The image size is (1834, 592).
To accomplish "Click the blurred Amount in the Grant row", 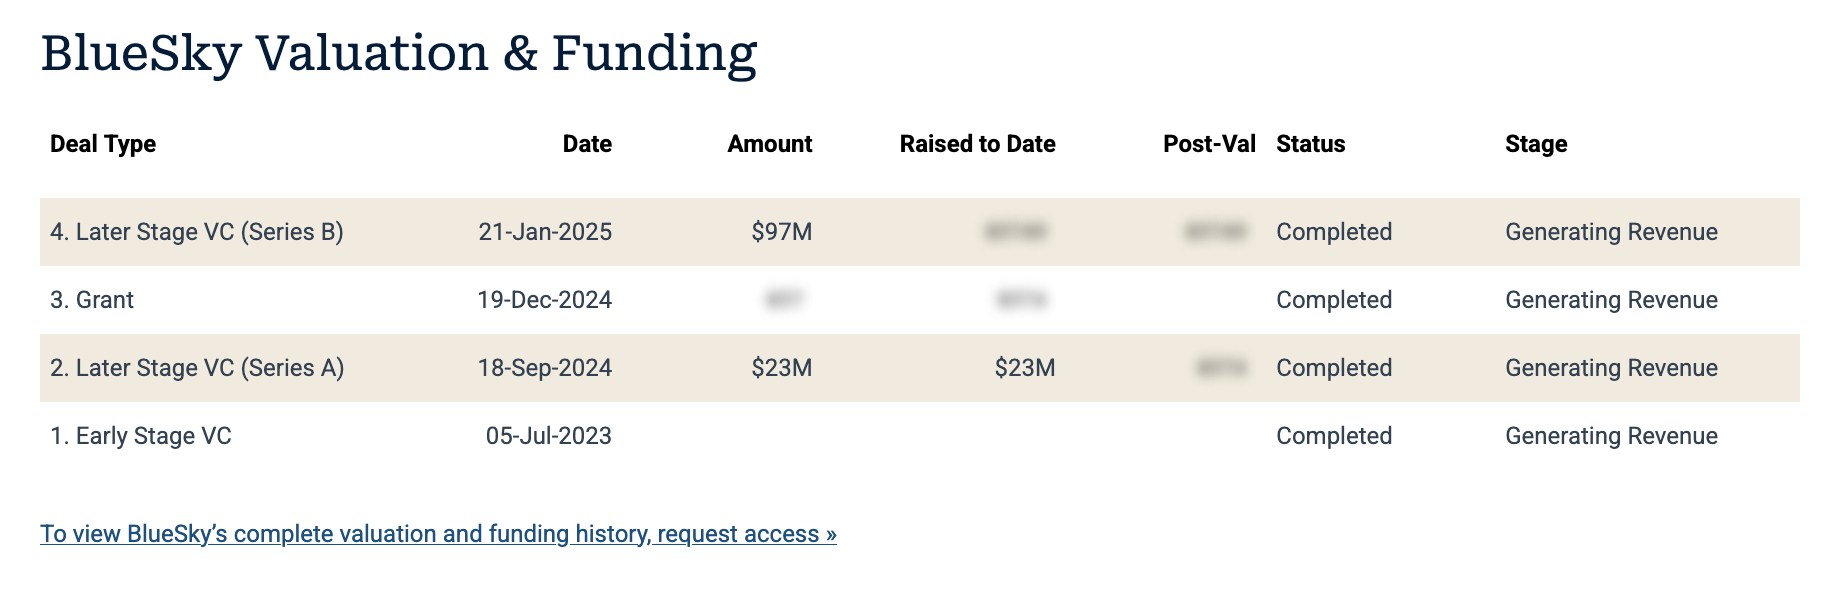I will point(785,300).
